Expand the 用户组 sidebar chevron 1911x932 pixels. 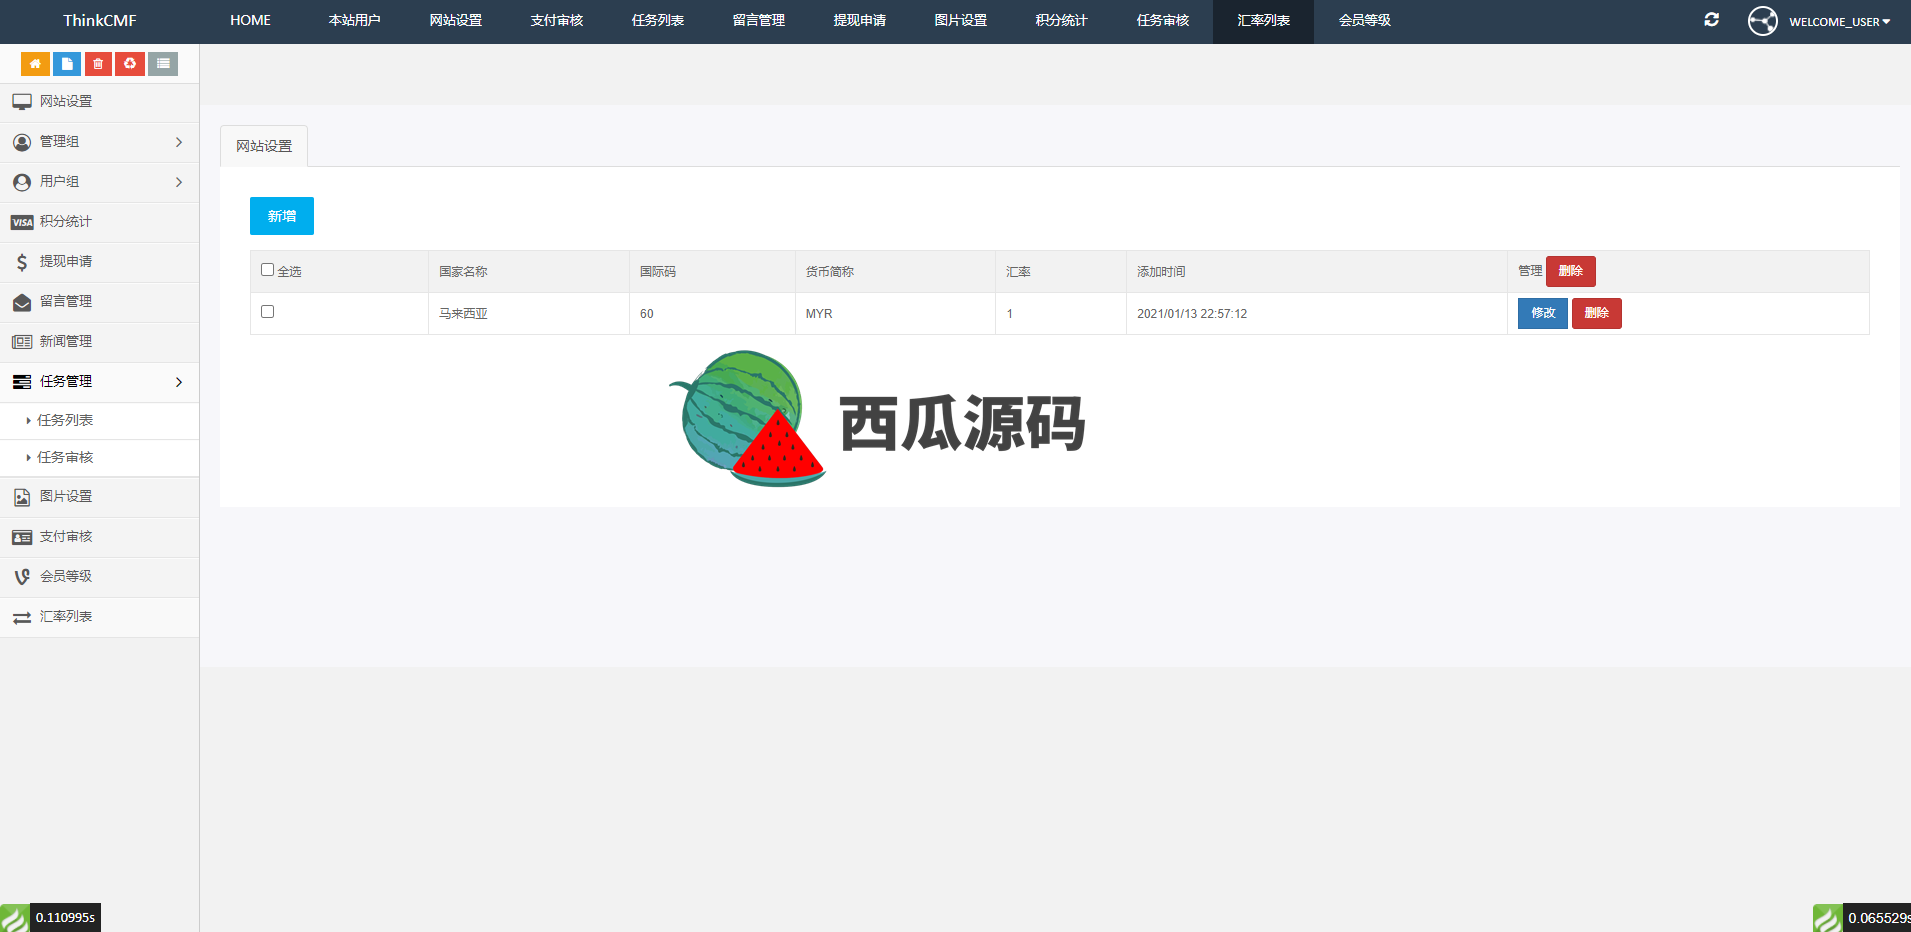(x=179, y=182)
